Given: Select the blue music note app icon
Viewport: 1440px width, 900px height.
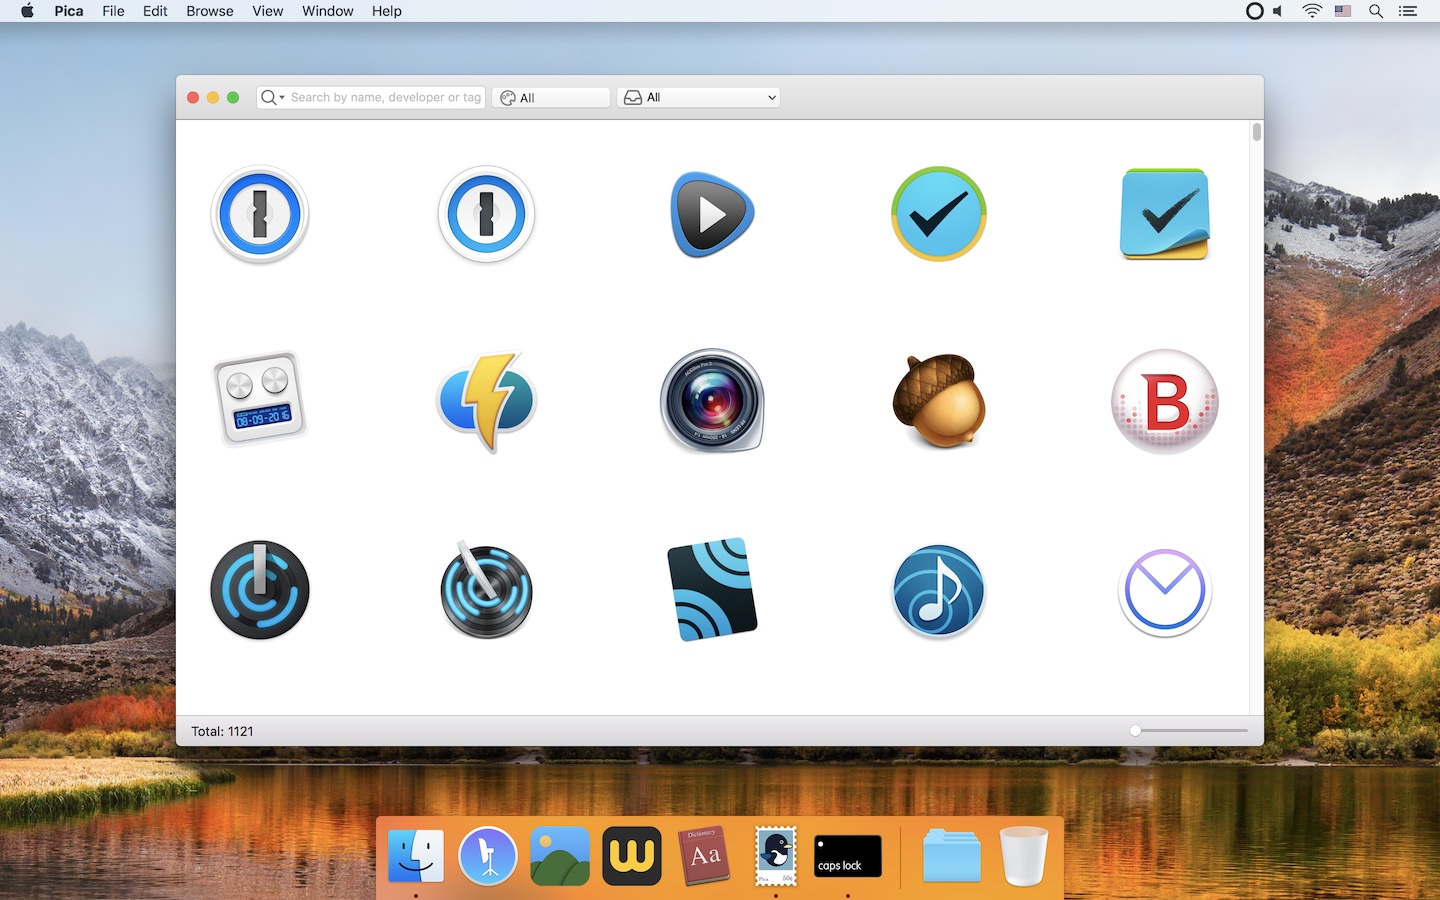Looking at the screenshot, I should 939,591.
